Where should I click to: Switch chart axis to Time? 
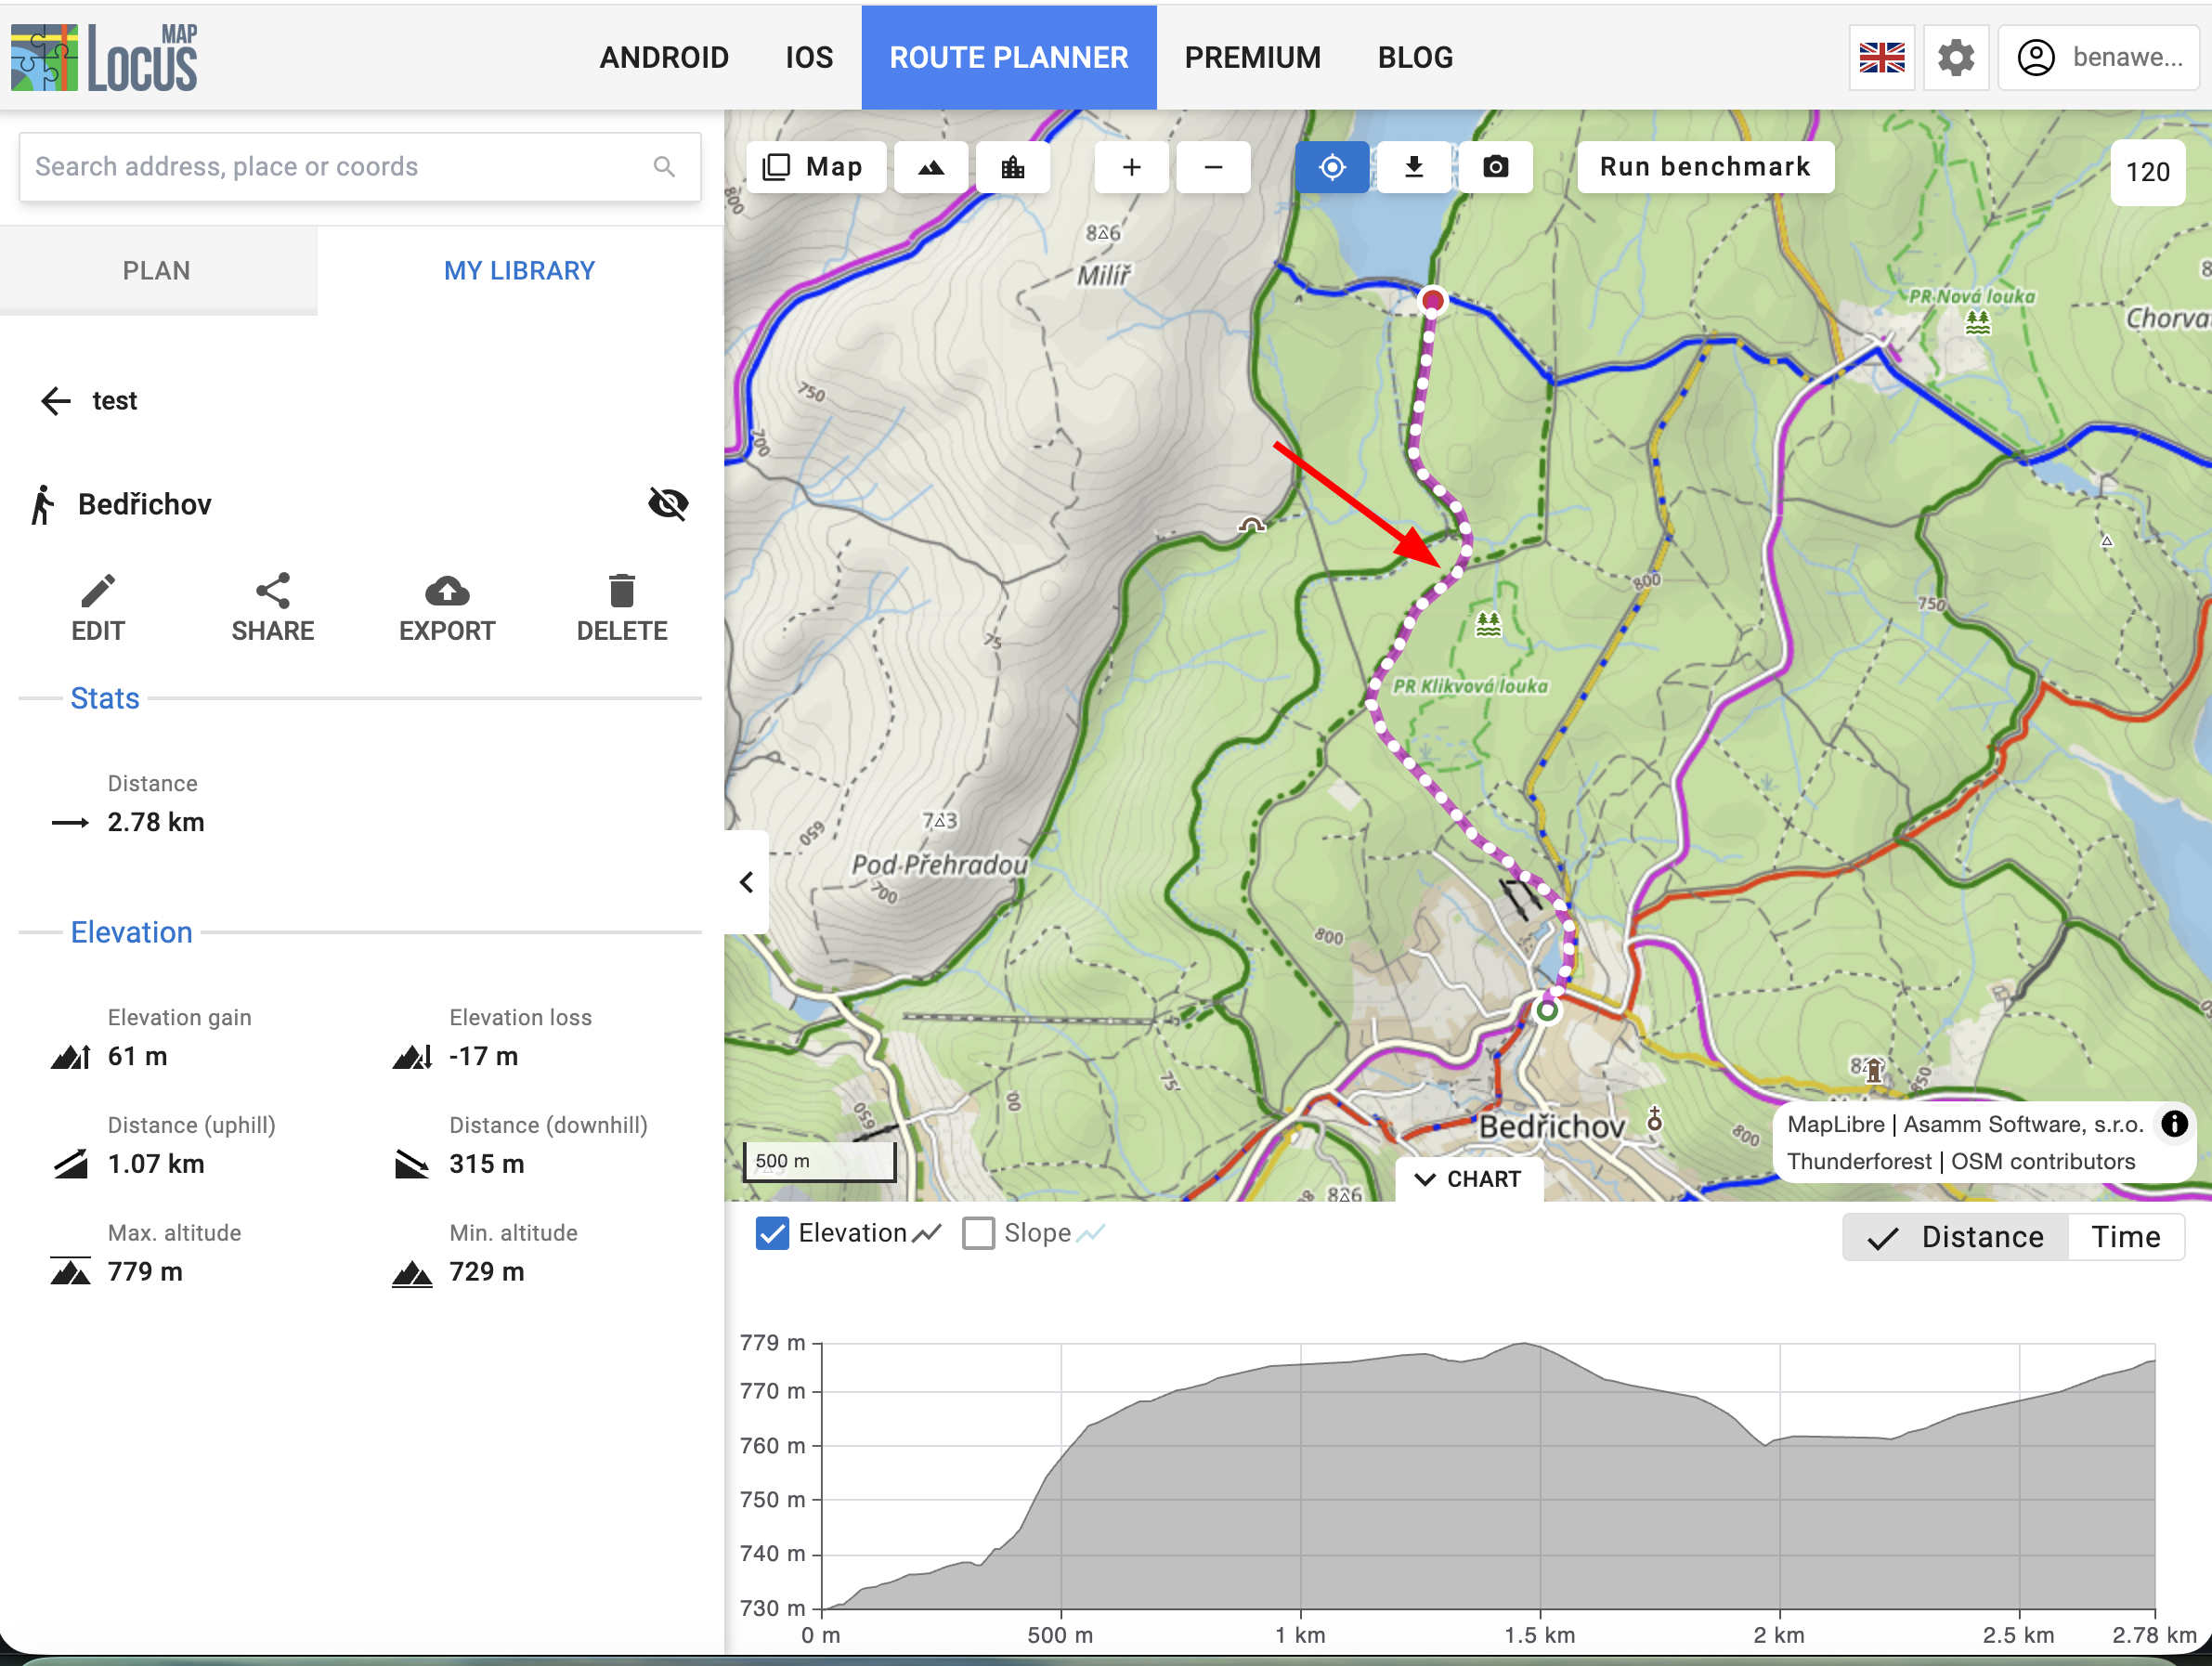click(x=2125, y=1237)
